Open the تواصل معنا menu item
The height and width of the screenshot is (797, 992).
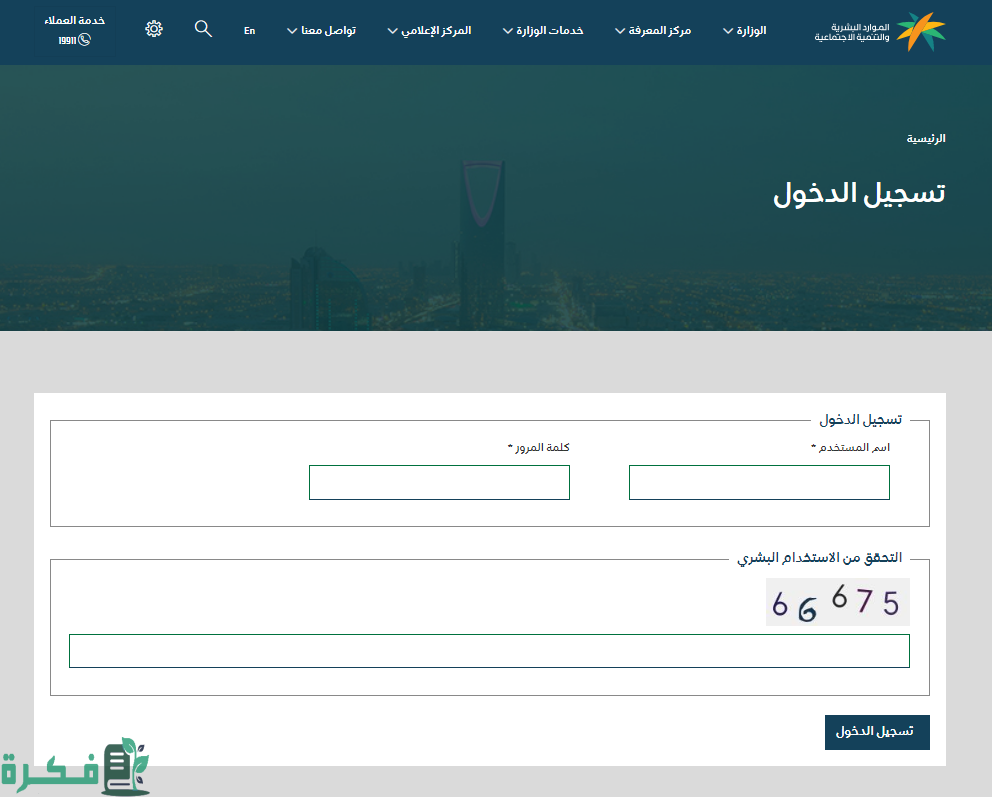point(322,31)
